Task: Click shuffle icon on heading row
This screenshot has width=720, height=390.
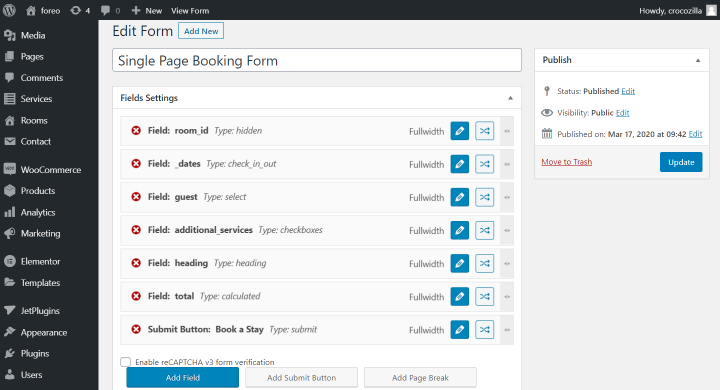Action: tap(484, 263)
